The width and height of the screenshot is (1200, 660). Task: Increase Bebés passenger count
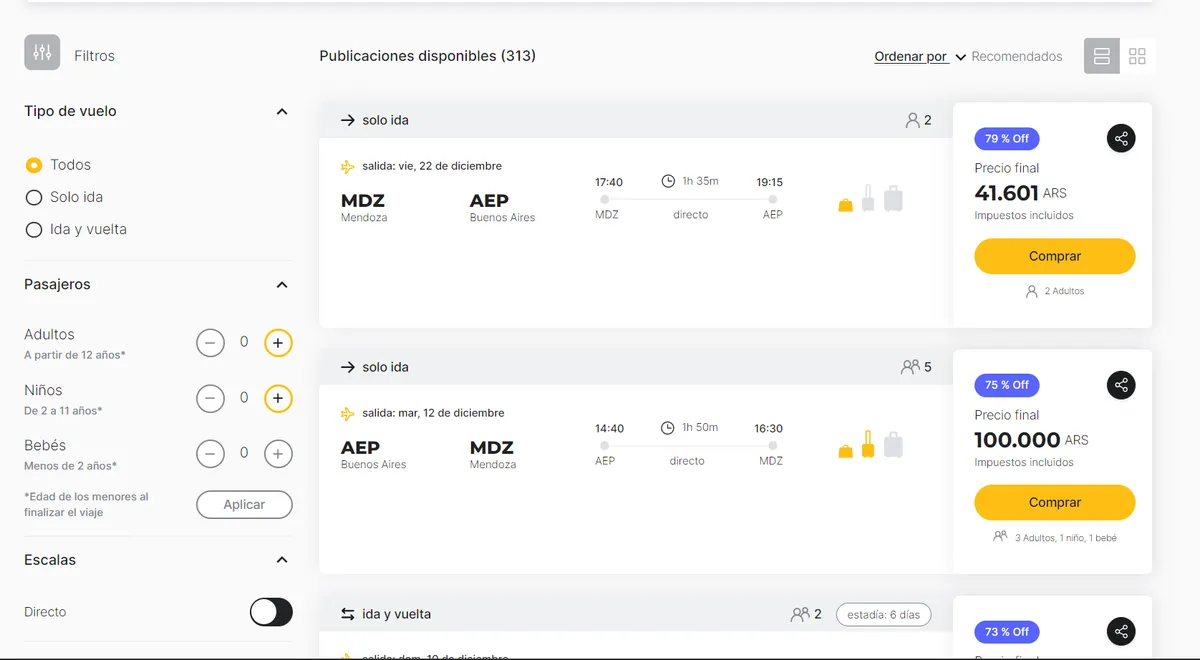pos(278,454)
